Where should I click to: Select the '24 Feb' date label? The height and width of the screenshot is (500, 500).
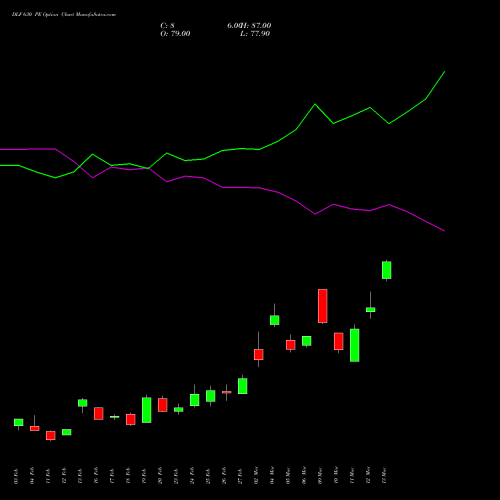pyautogui.click(x=192, y=476)
